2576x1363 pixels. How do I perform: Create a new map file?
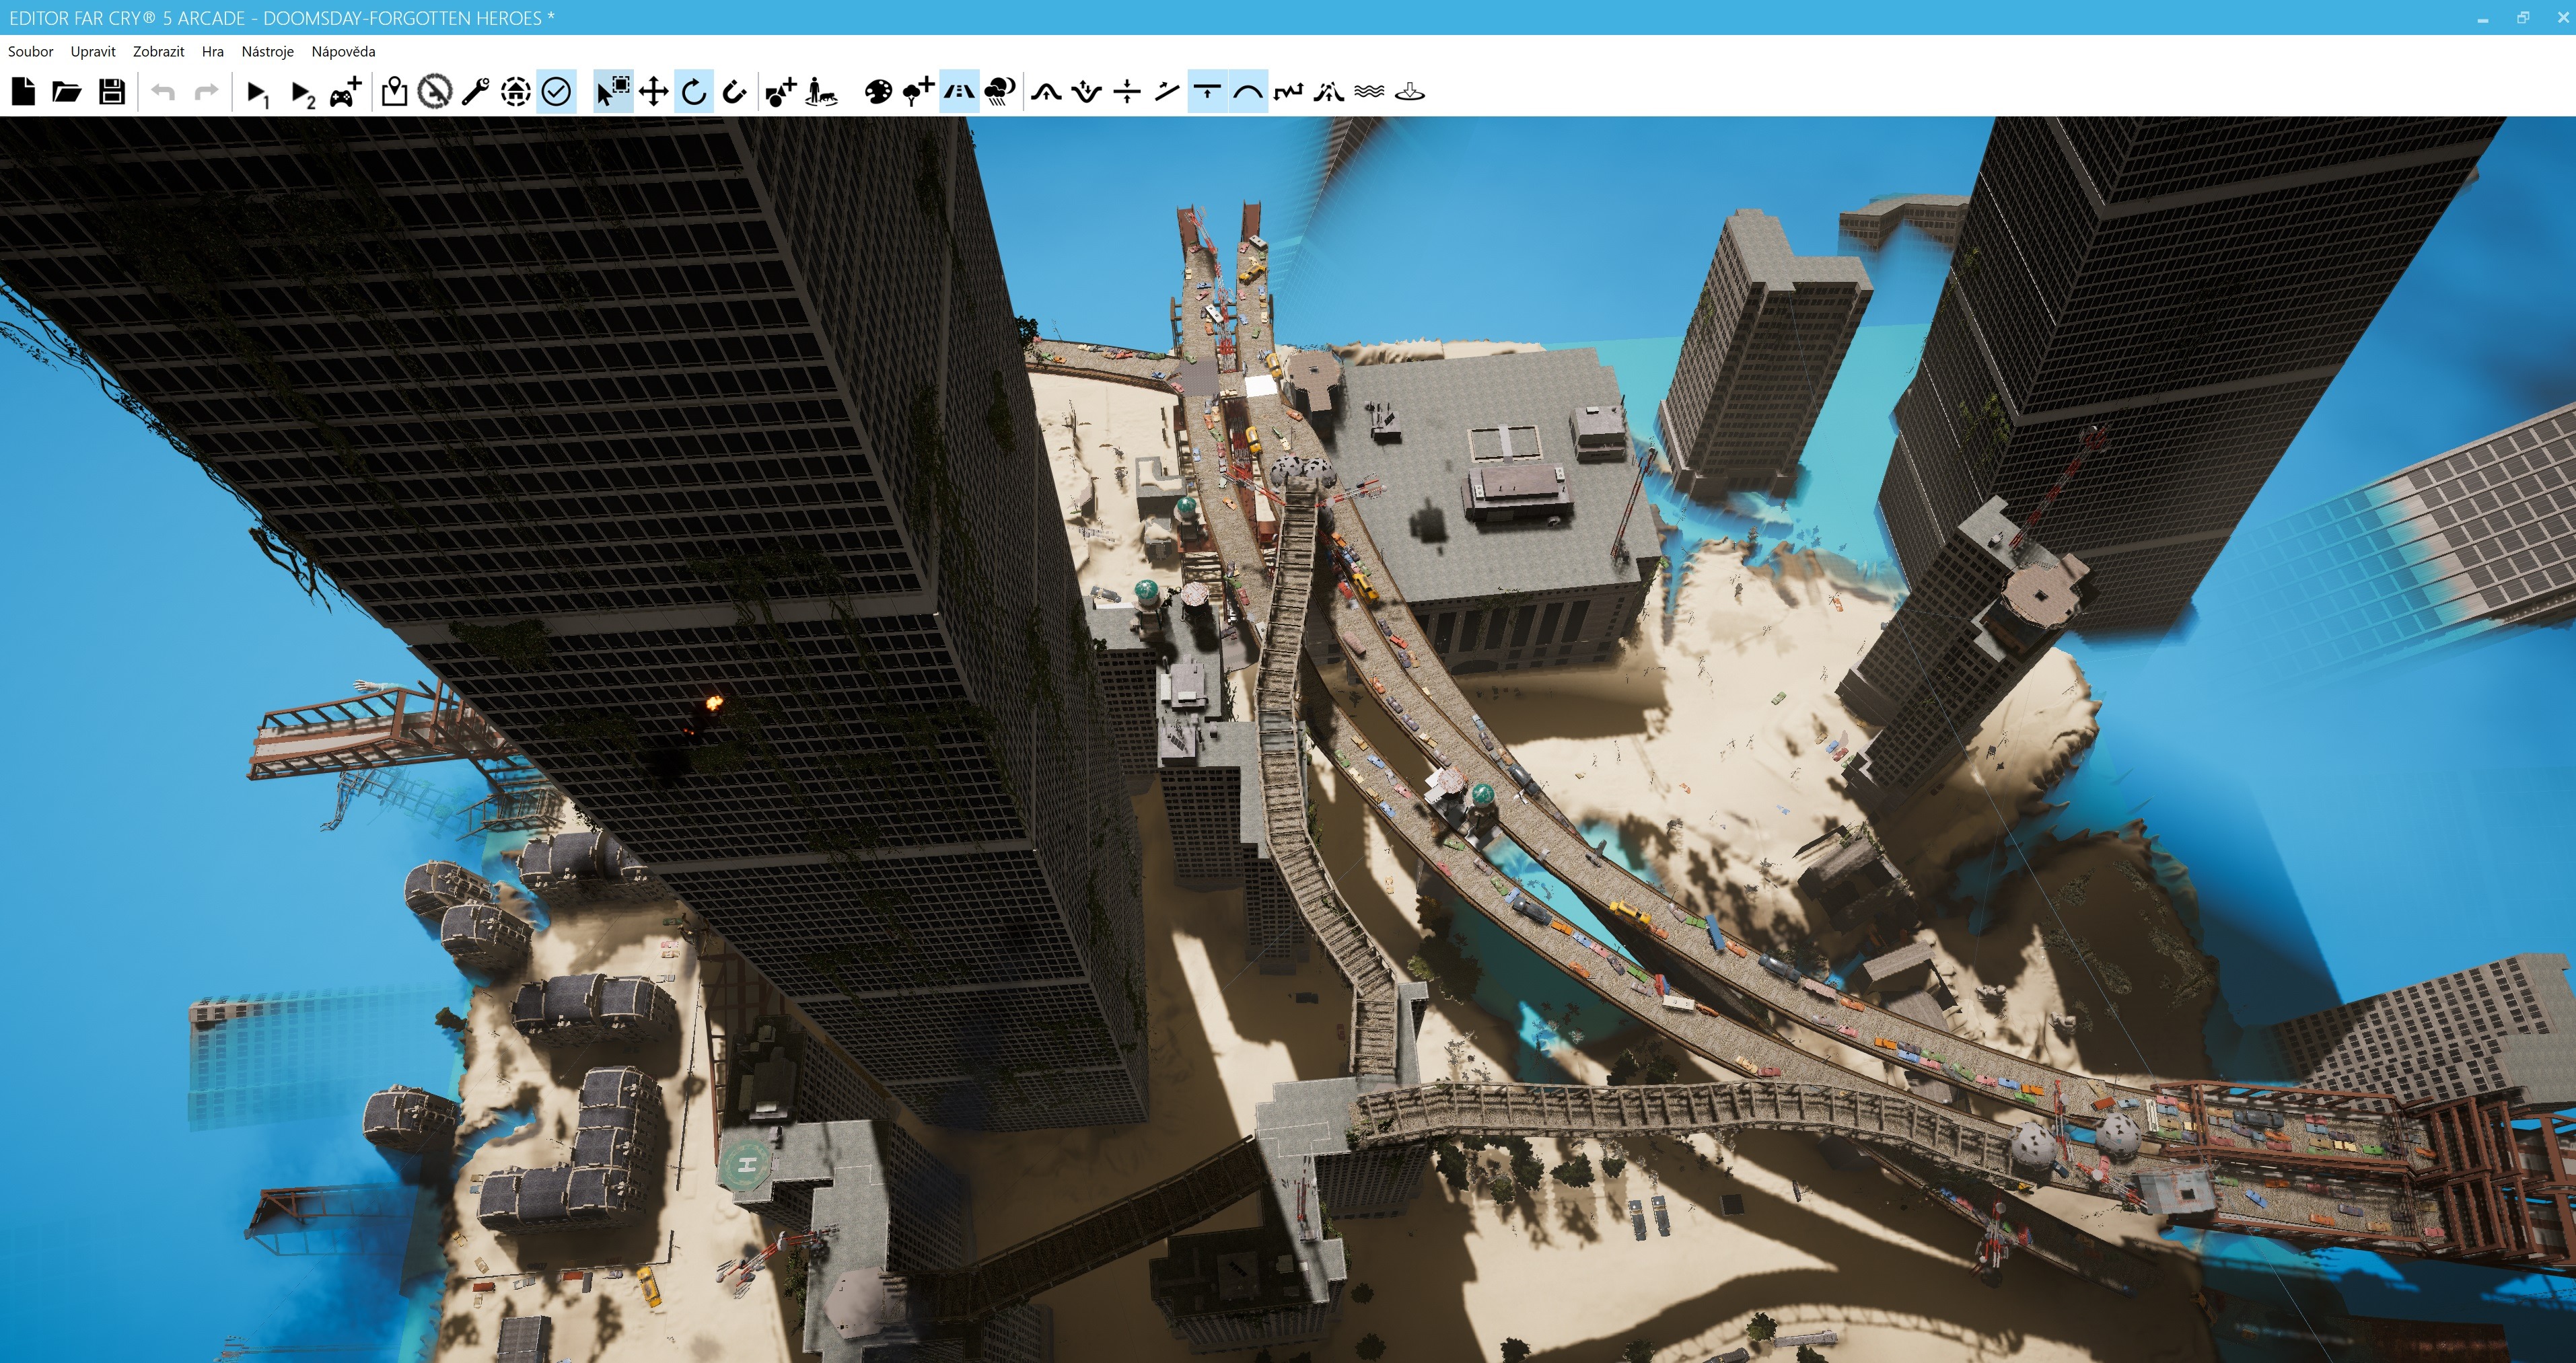[24, 92]
